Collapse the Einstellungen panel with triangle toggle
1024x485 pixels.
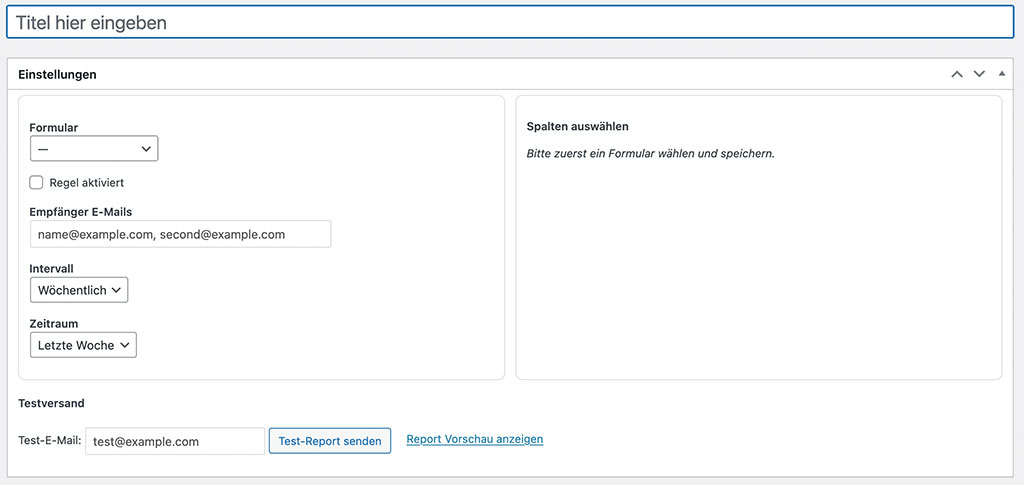1002,74
